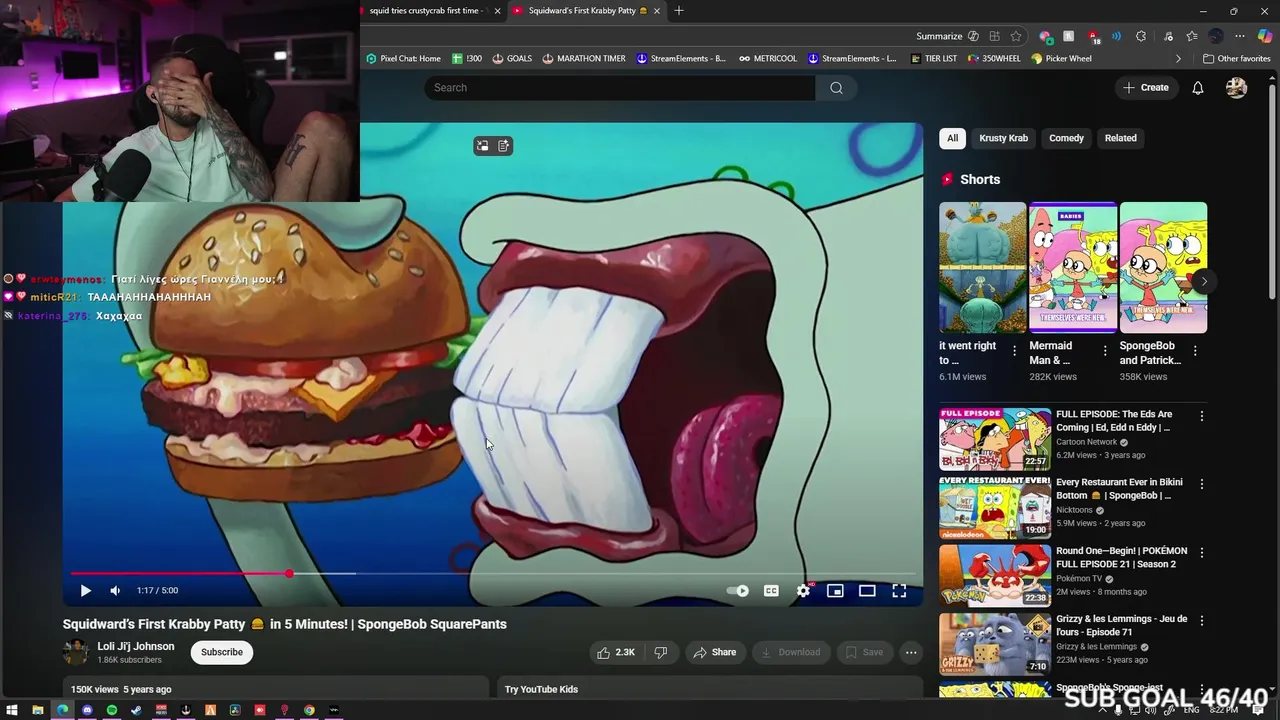The image size is (1280, 720).
Task: Submit search with the magnifier button
Action: coord(836,88)
